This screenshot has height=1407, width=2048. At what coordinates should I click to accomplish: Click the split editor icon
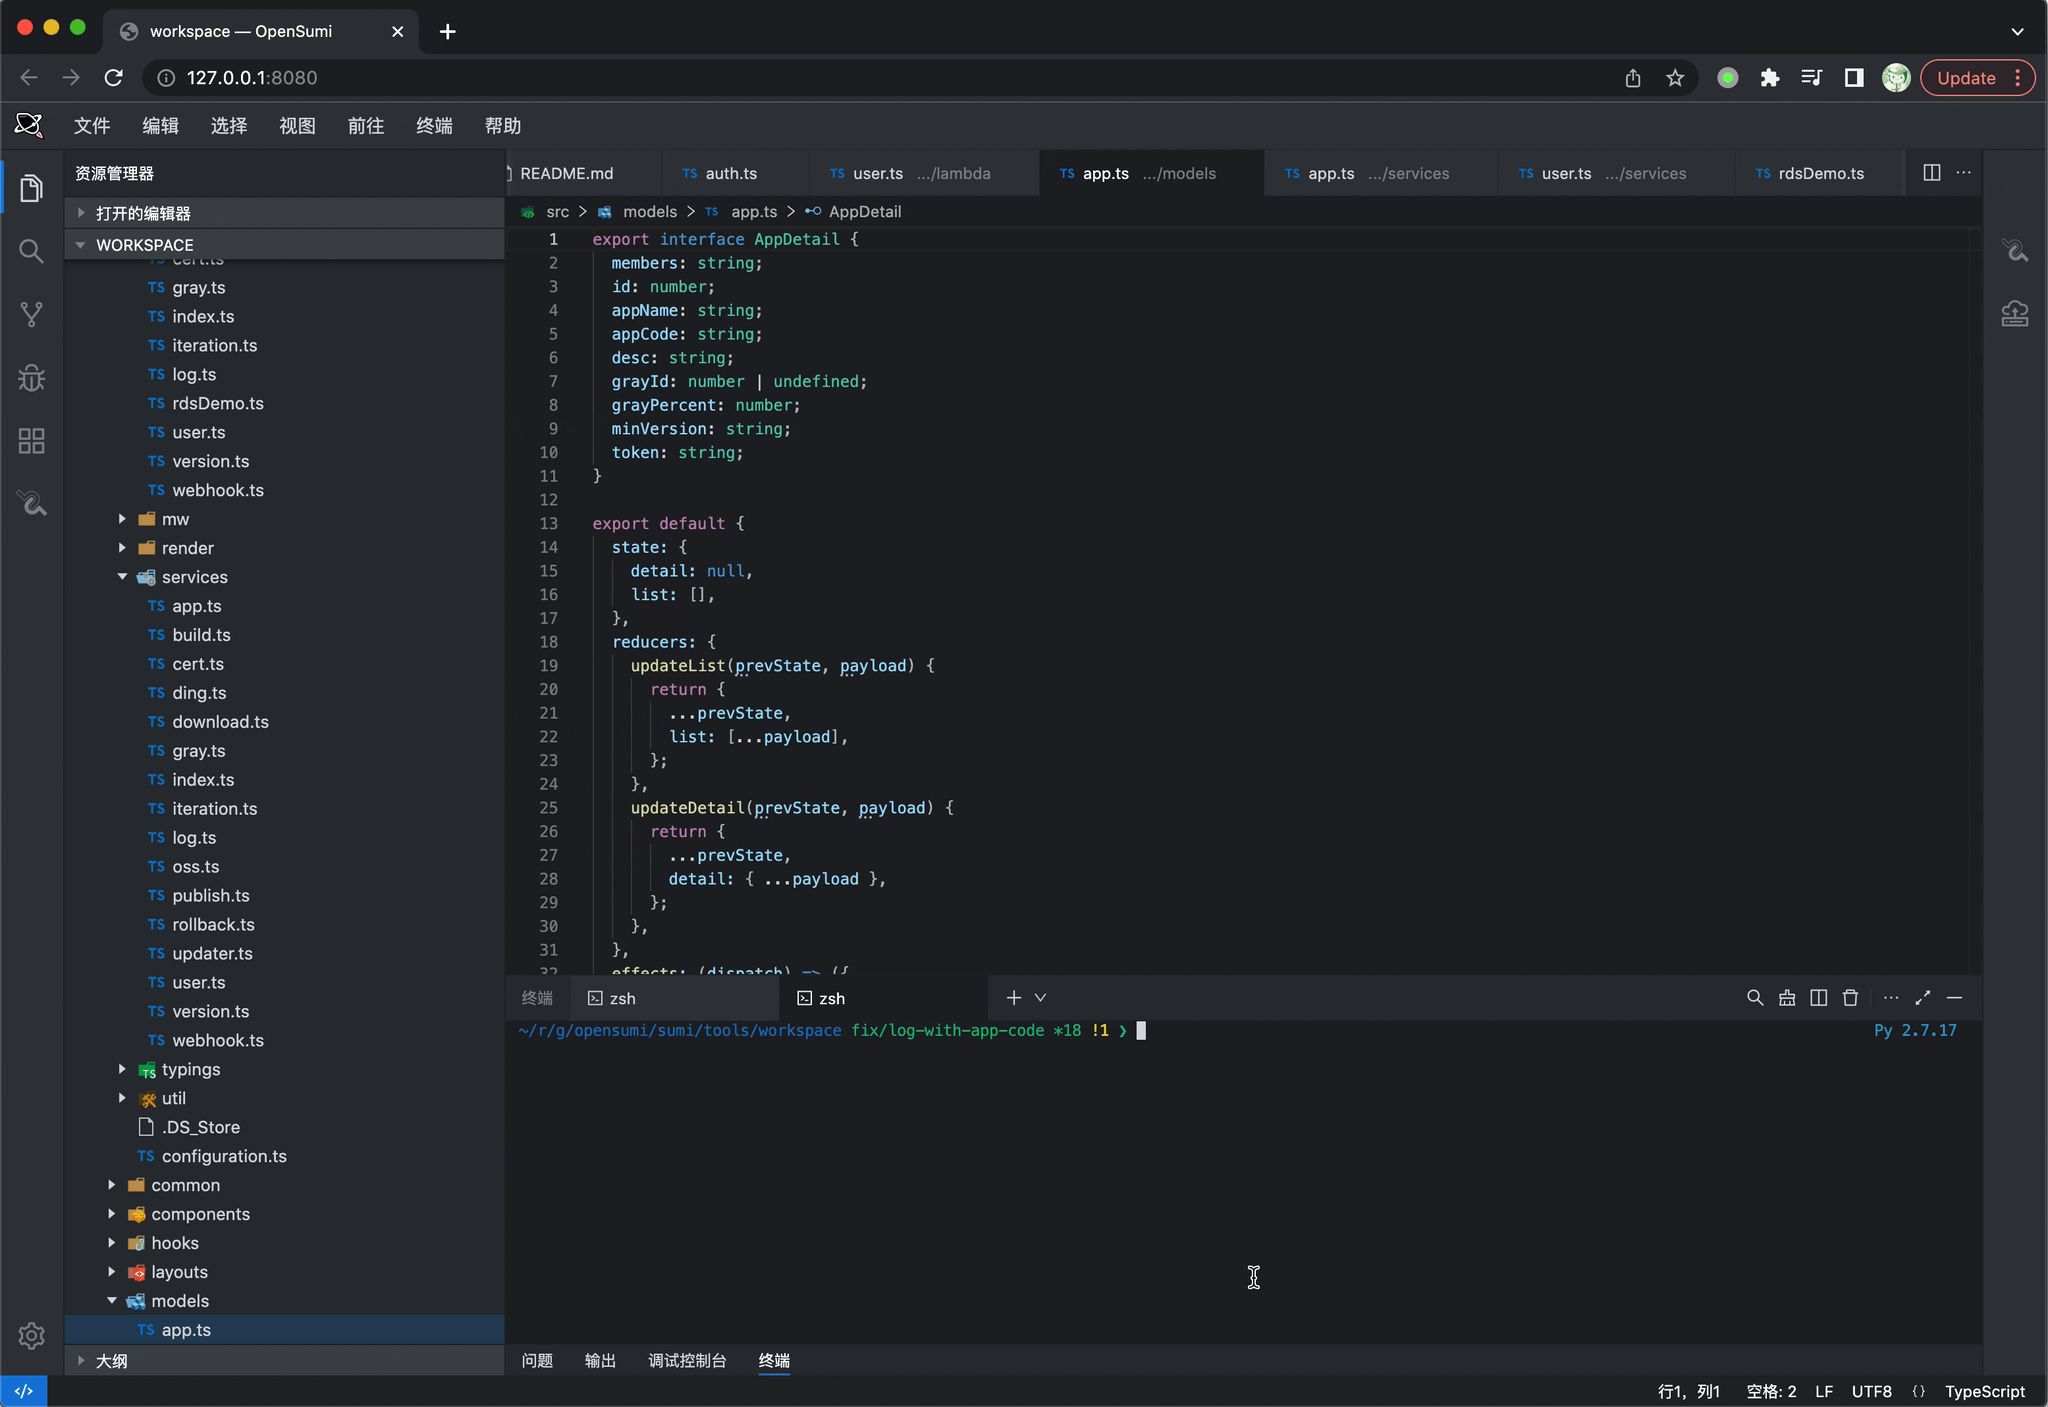tap(1931, 173)
